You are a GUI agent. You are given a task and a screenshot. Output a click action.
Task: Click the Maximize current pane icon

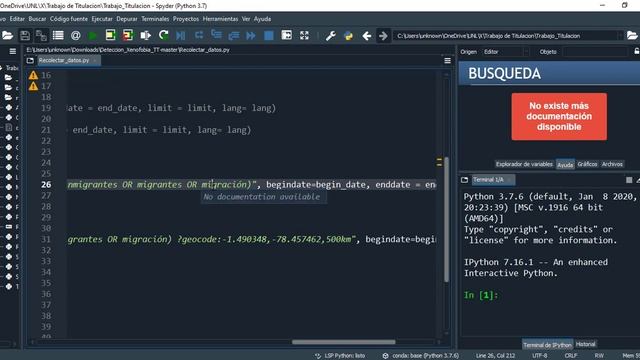[287, 36]
